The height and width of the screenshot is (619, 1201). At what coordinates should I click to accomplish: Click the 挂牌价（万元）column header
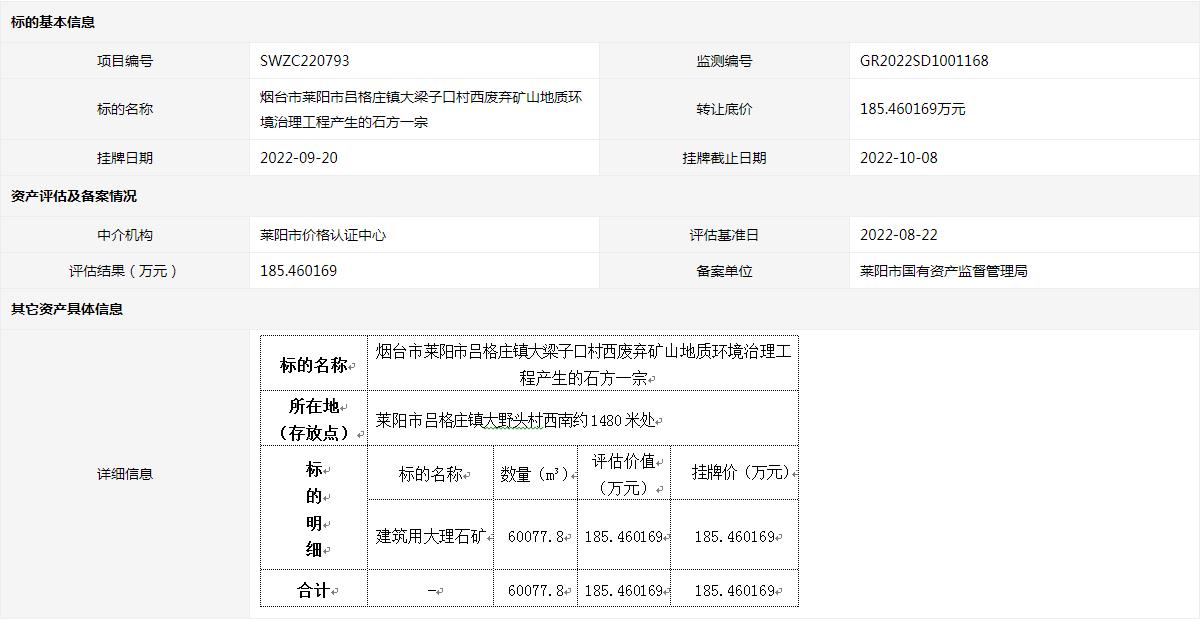(741, 472)
